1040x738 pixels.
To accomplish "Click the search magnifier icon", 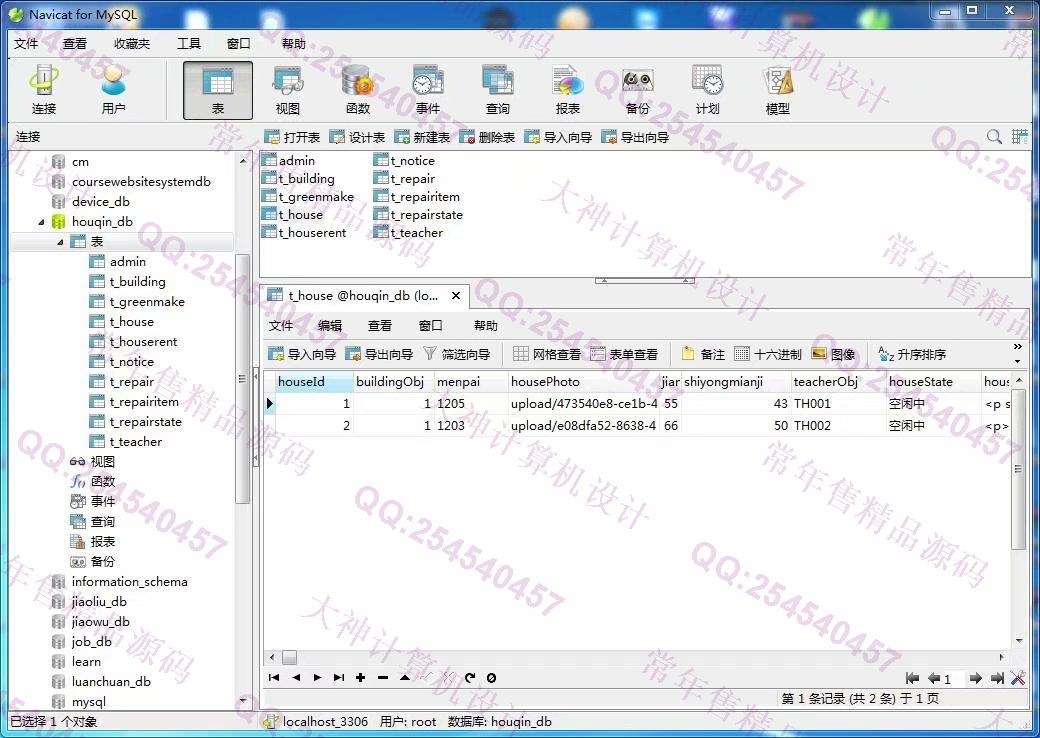I will [994, 137].
